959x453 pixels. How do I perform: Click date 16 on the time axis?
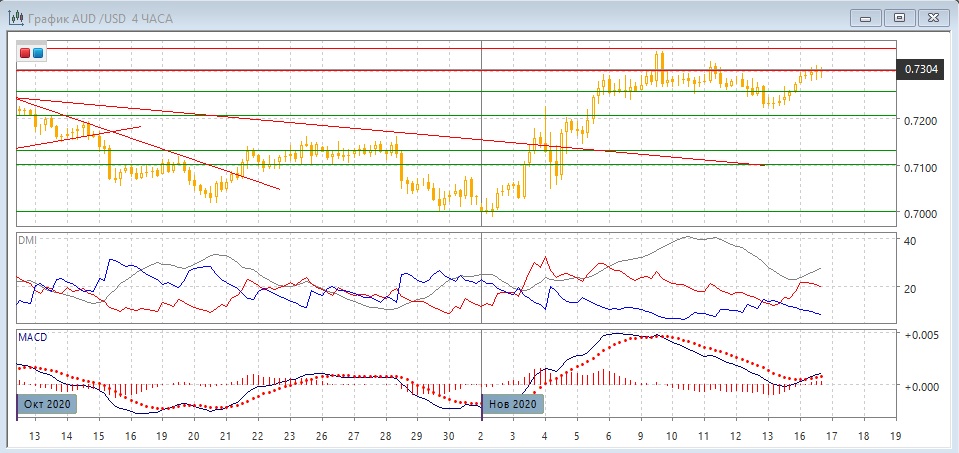(799, 437)
